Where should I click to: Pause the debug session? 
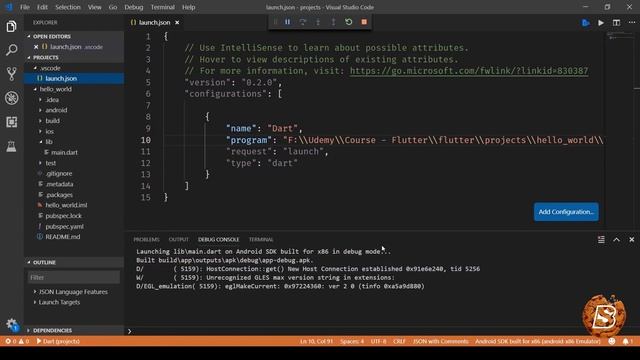tap(288, 22)
